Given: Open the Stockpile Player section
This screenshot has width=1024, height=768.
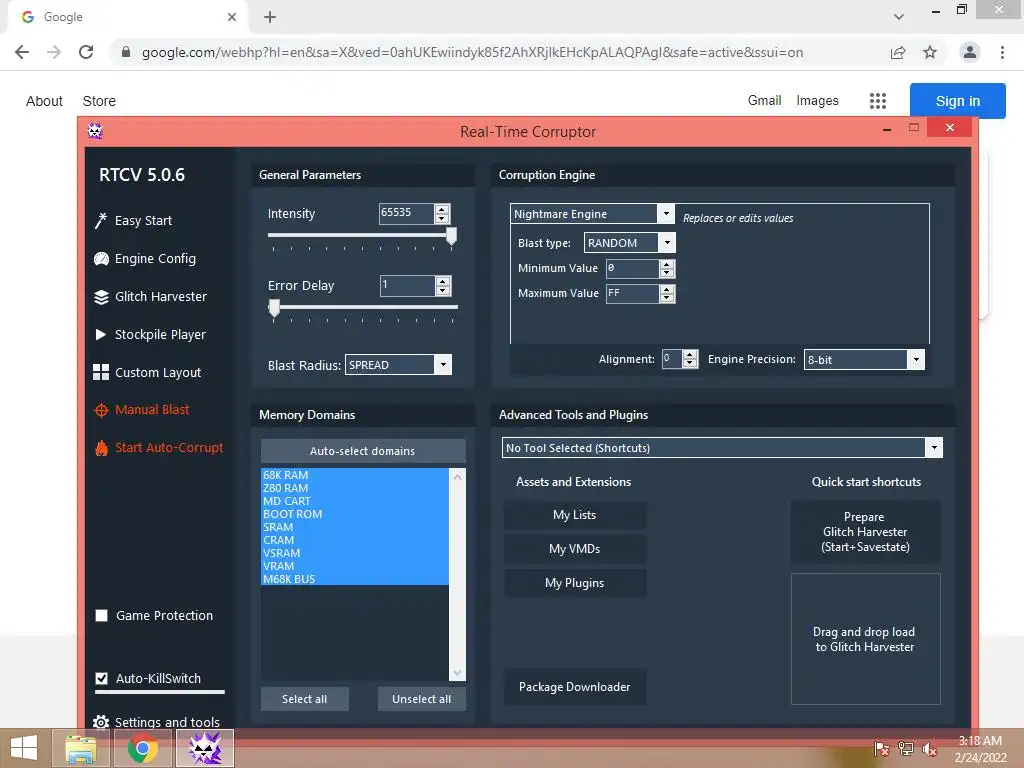Looking at the screenshot, I should coord(160,334).
